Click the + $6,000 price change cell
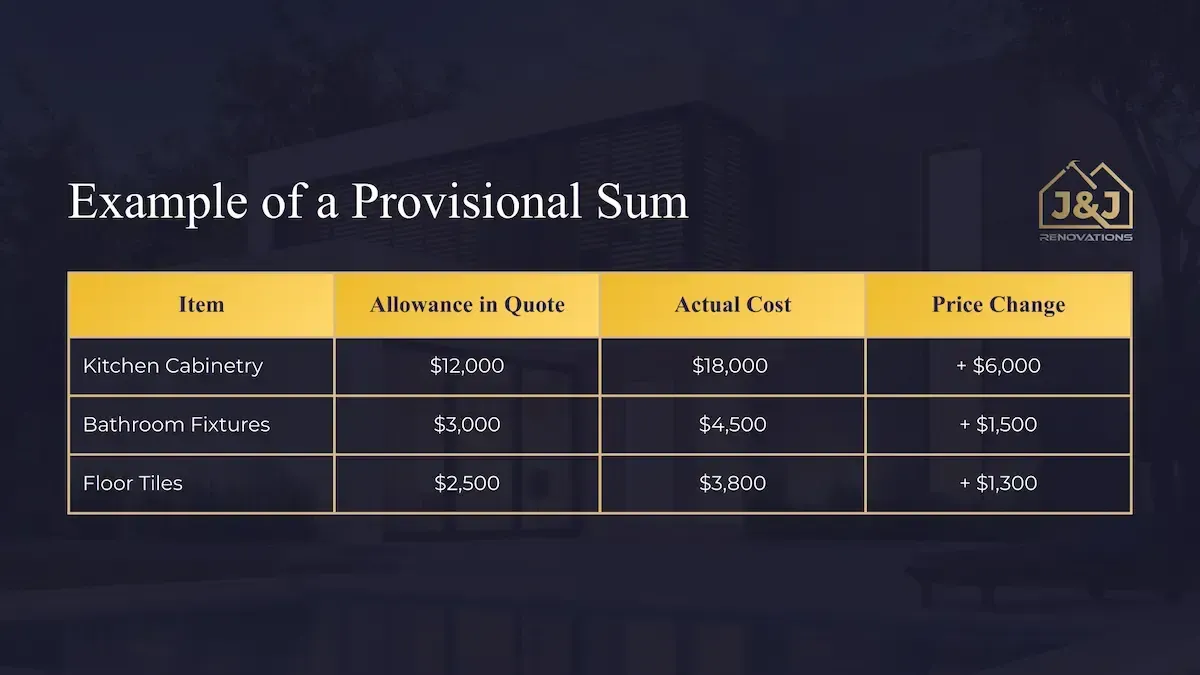This screenshot has width=1200, height=675. [x=998, y=366]
